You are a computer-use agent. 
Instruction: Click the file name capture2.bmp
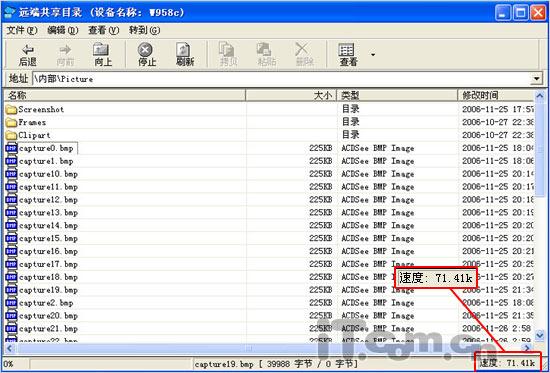(x=46, y=303)
